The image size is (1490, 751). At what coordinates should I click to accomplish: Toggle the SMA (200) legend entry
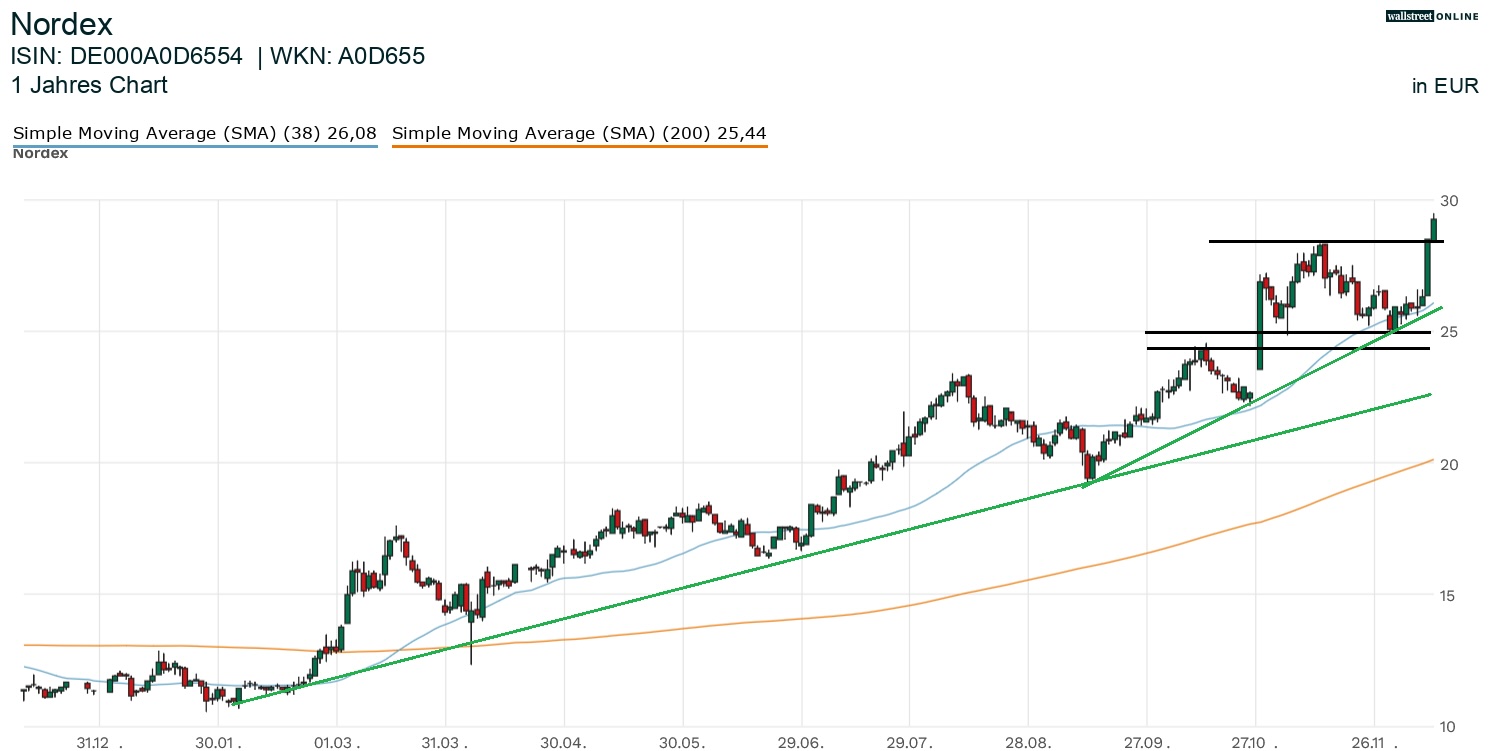(579, 133)
